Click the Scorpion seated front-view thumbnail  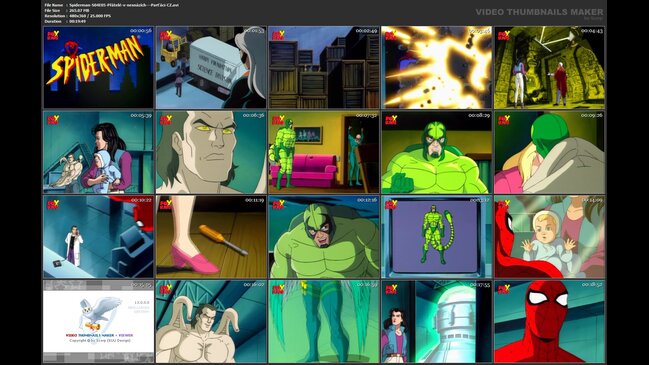[x=437, y=152]
